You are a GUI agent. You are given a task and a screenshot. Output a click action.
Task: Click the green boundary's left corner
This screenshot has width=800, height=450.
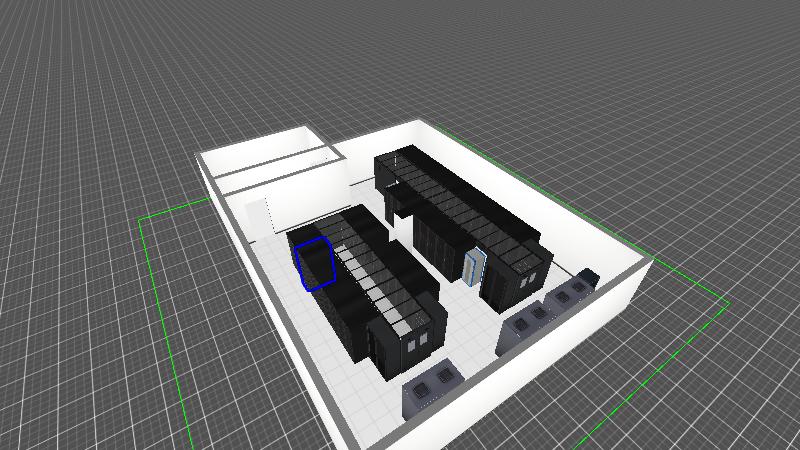[x=140, y=217]
